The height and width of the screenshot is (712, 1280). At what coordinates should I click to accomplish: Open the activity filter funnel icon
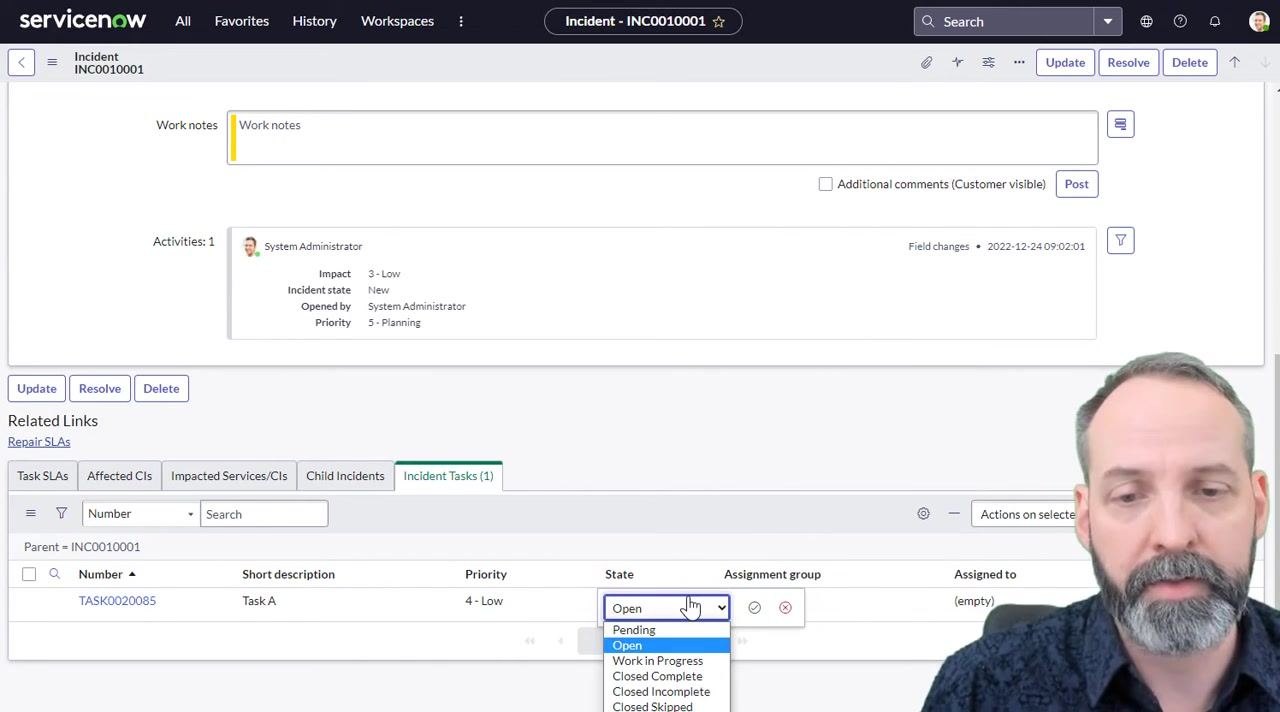[1120, 240]
